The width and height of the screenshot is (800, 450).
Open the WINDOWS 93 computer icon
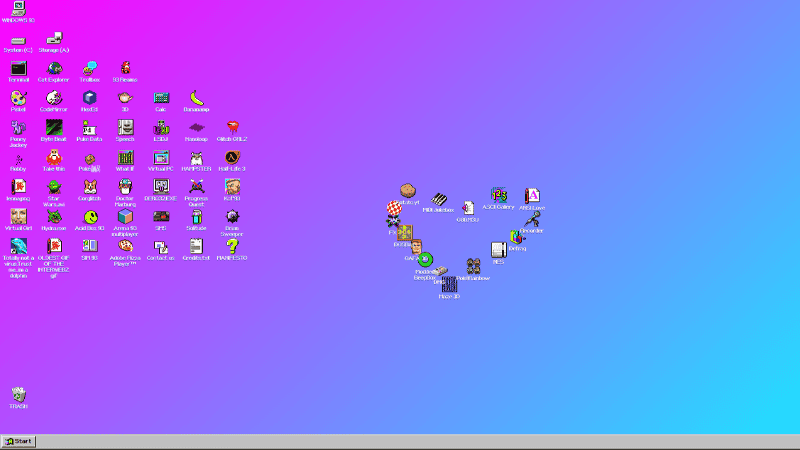tap(18, 9)
